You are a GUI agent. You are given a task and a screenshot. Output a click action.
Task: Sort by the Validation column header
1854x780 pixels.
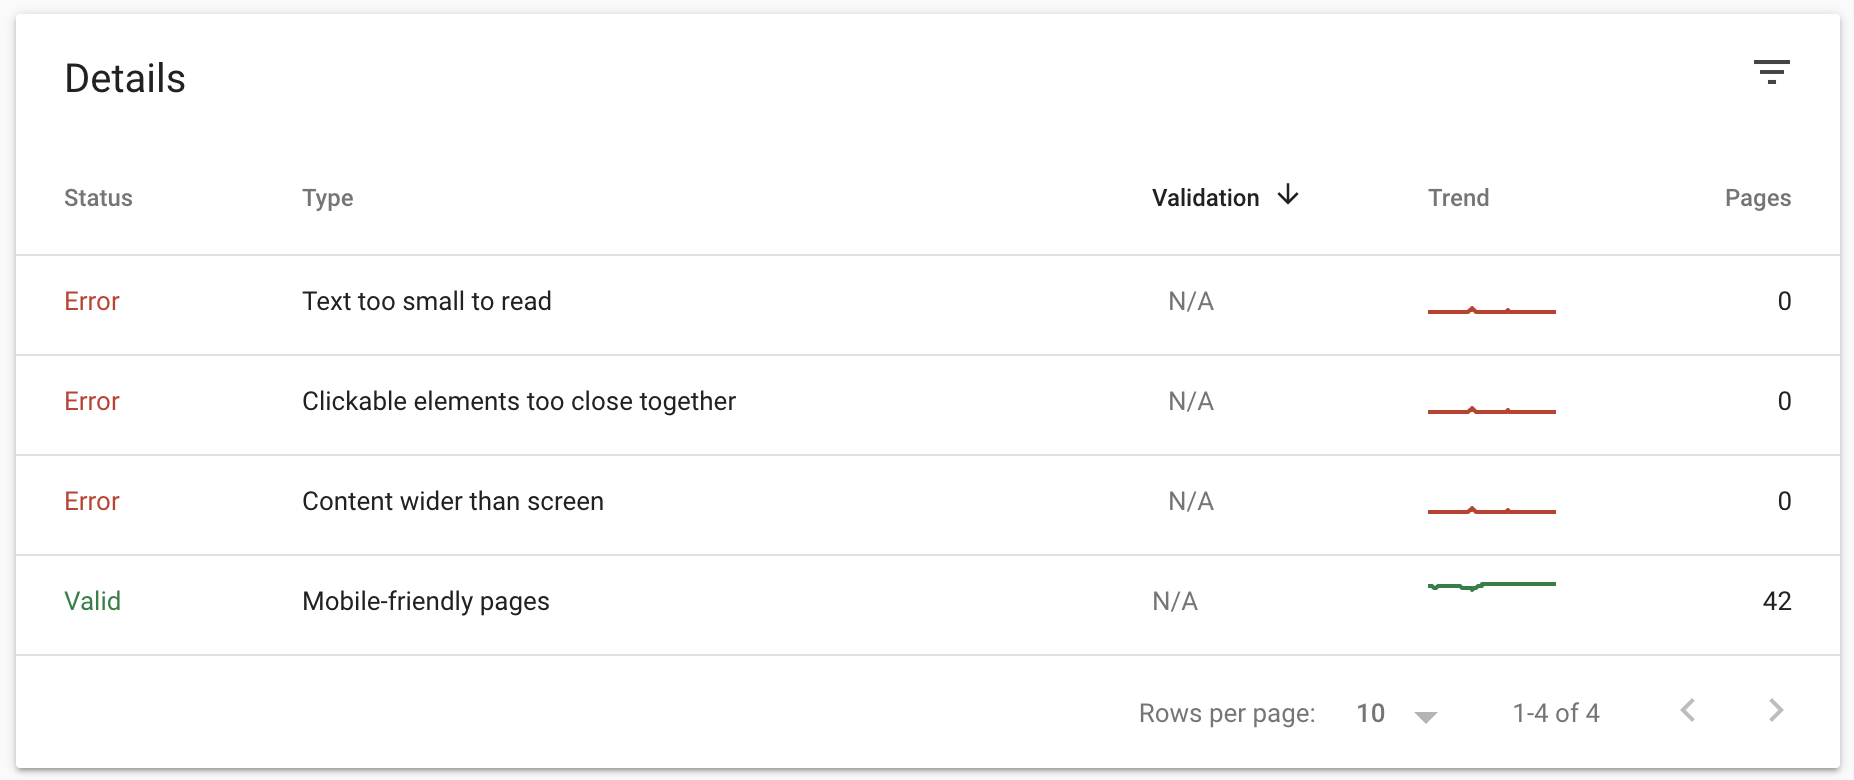tap(1205, 197)
